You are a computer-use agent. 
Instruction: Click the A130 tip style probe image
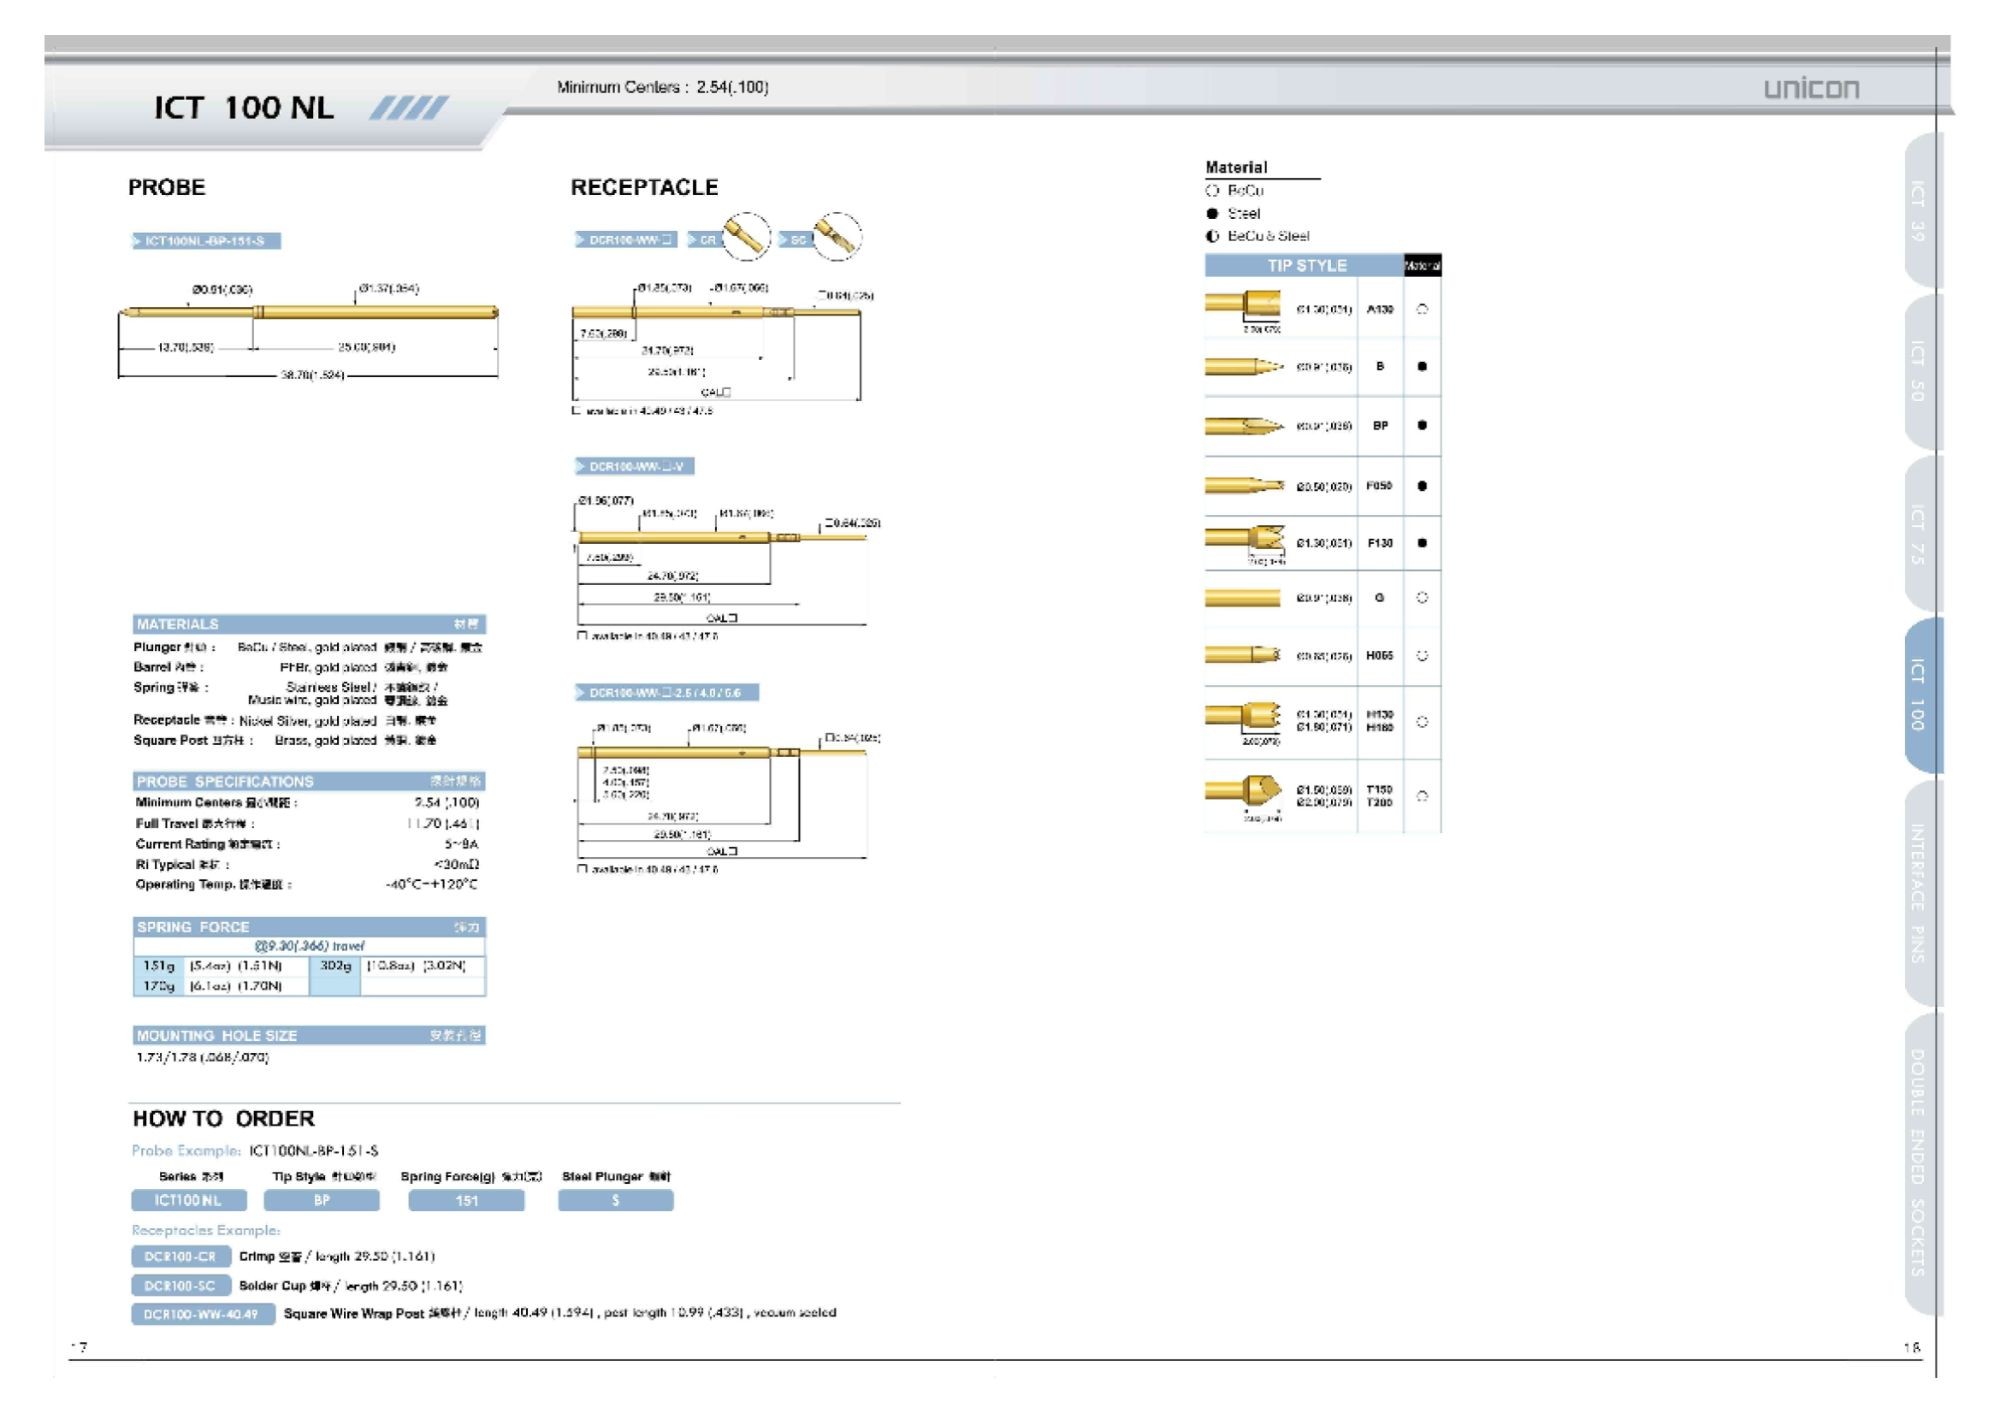[x=1243, y=304]
